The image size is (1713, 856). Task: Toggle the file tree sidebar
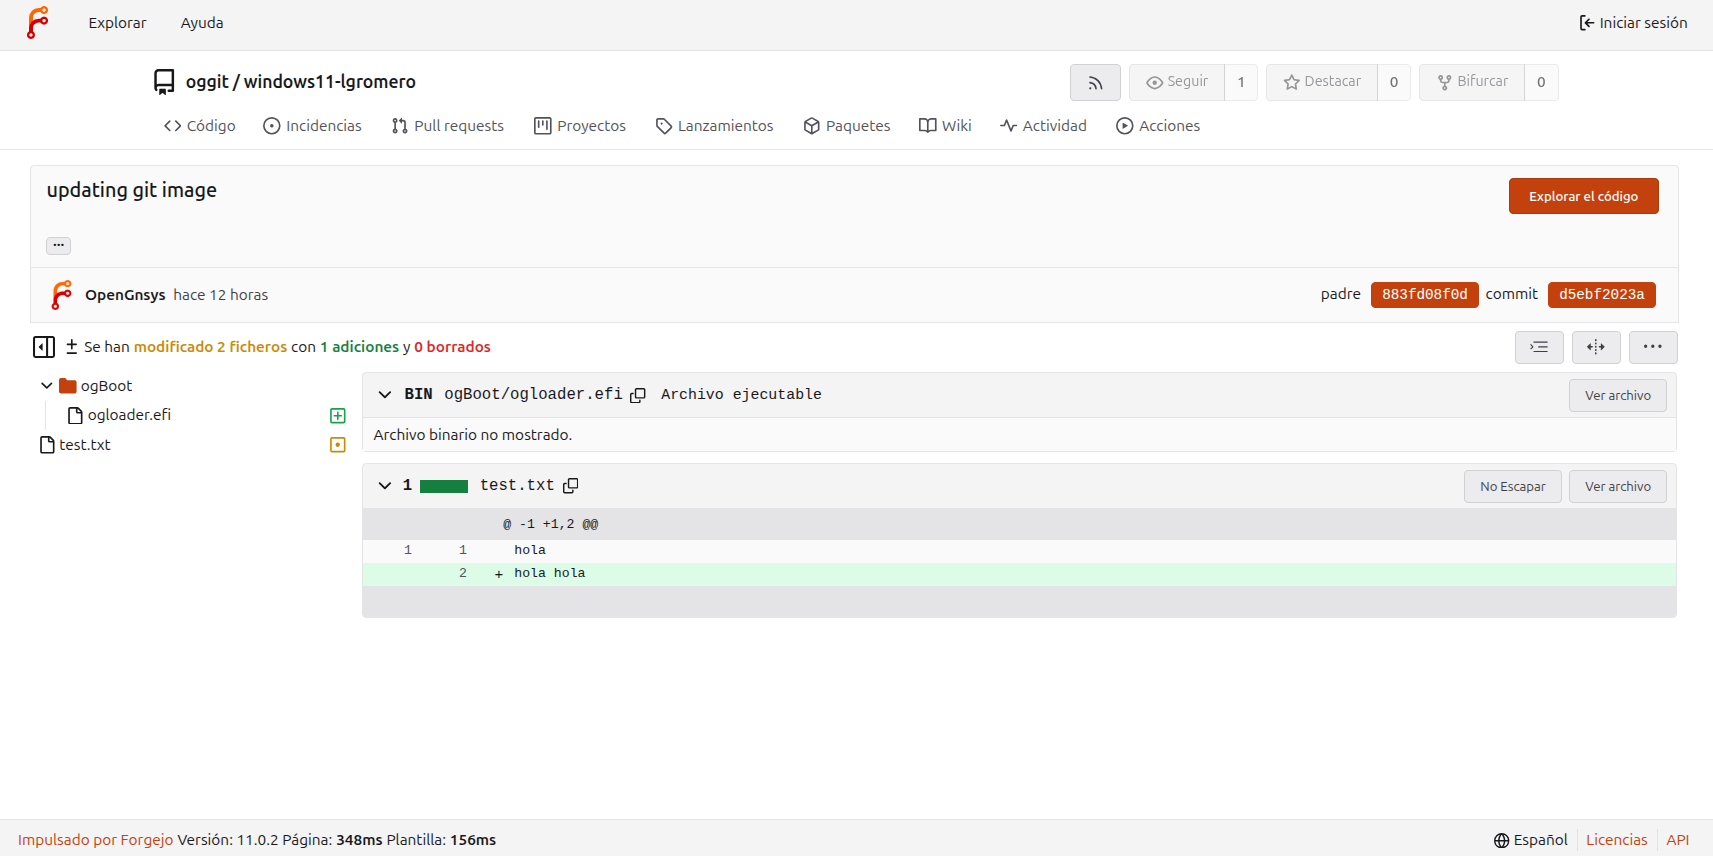tap(44, 347)
